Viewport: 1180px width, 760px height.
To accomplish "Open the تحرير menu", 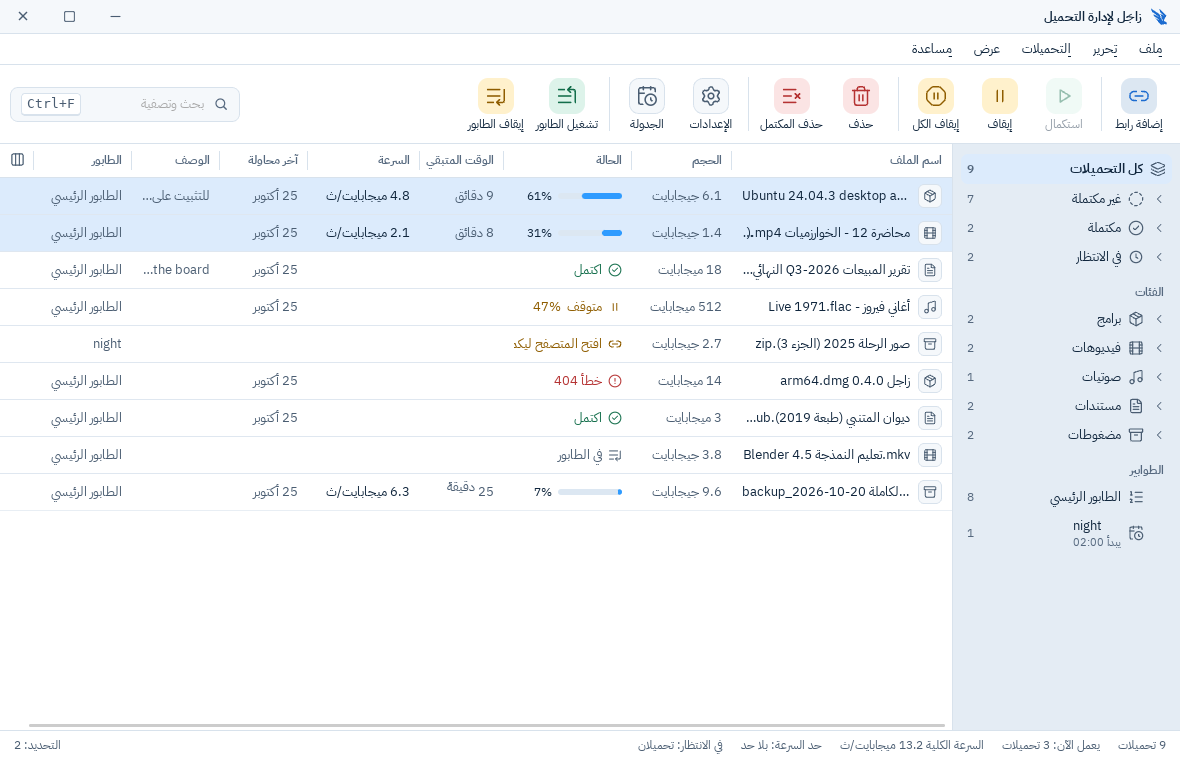I will coord(1105,49).
